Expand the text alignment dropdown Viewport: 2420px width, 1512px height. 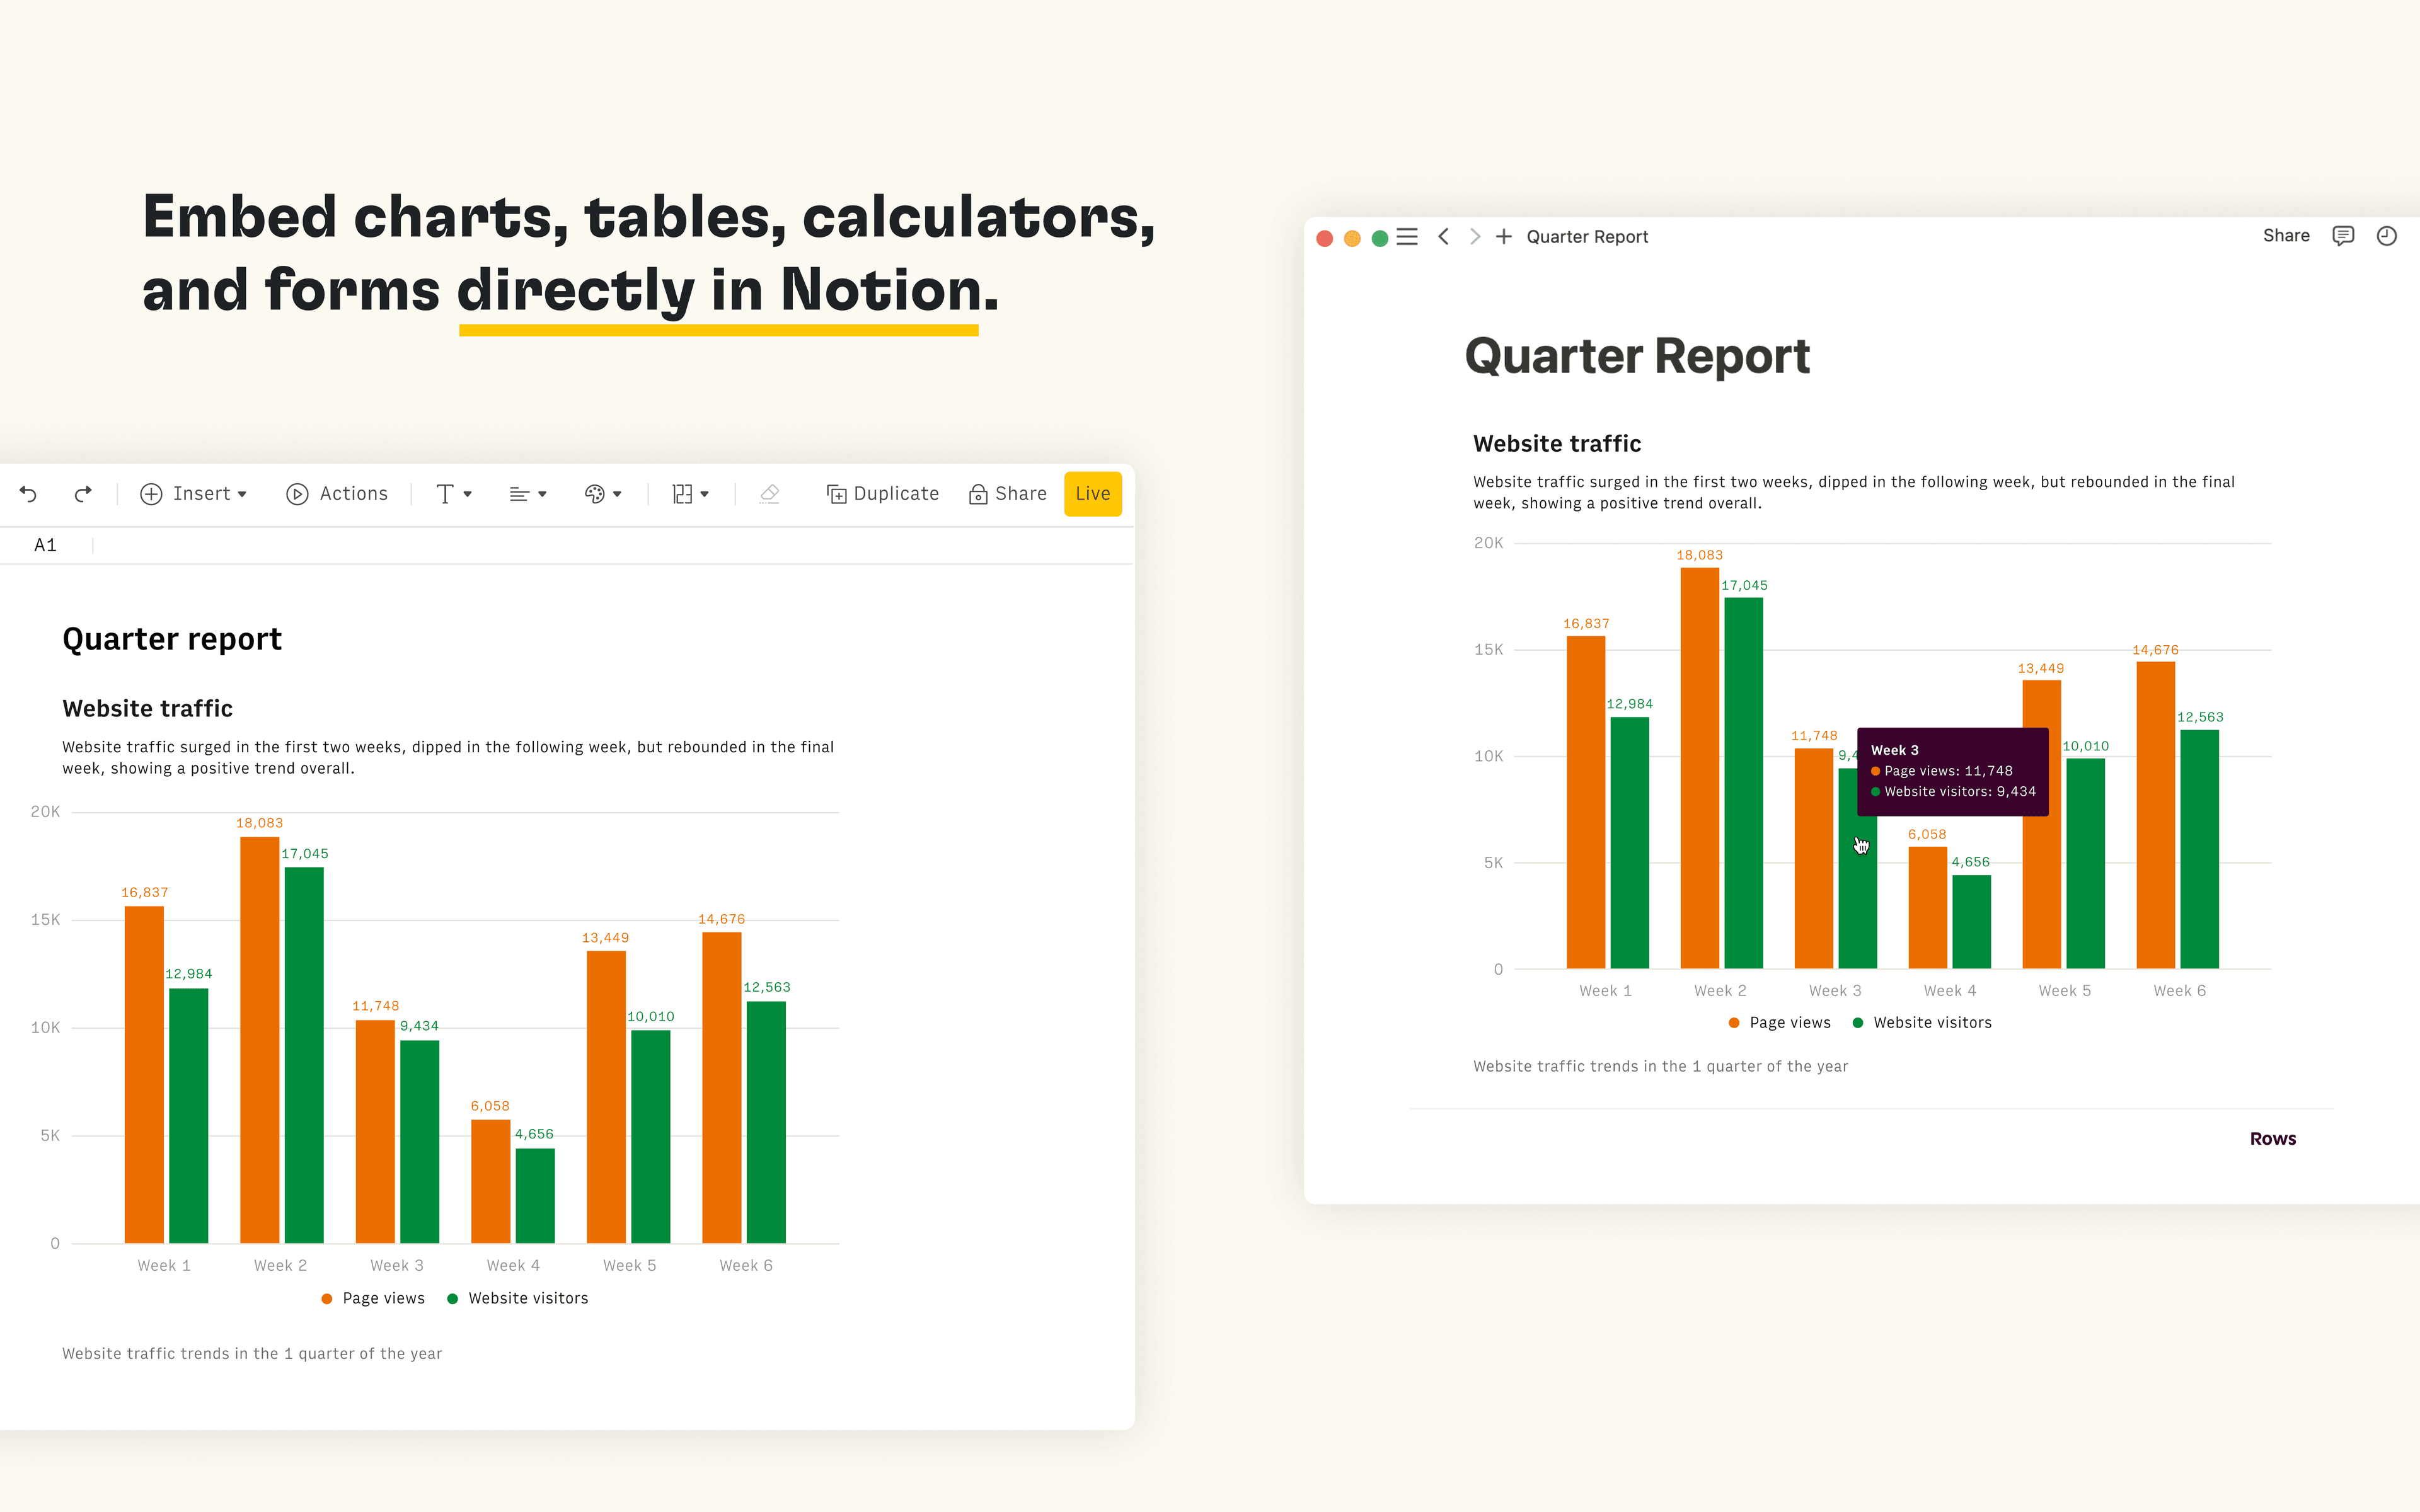(528, 494)
